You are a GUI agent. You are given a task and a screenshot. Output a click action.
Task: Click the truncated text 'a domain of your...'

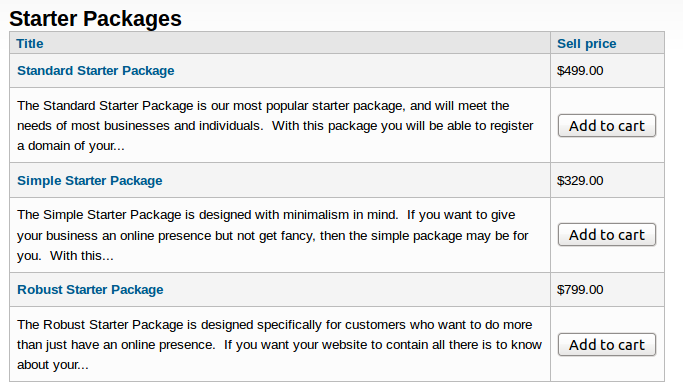[x=71, y=145]
